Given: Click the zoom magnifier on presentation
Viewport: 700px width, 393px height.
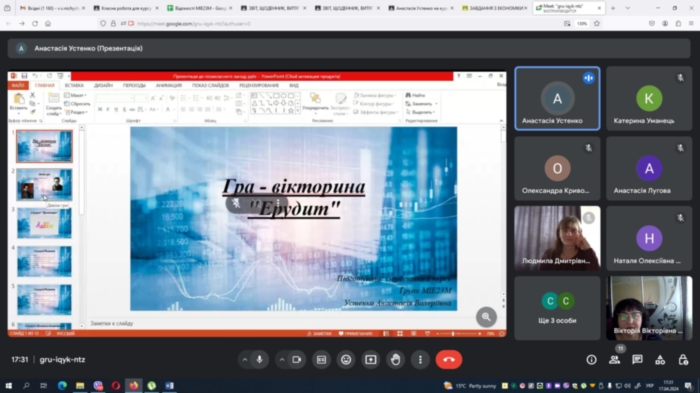Looking at the screenshot, I should (486, 317).
